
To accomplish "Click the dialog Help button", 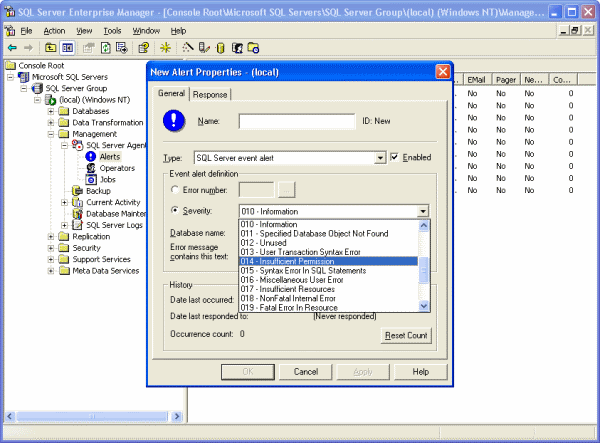I will tap(420, 371).
